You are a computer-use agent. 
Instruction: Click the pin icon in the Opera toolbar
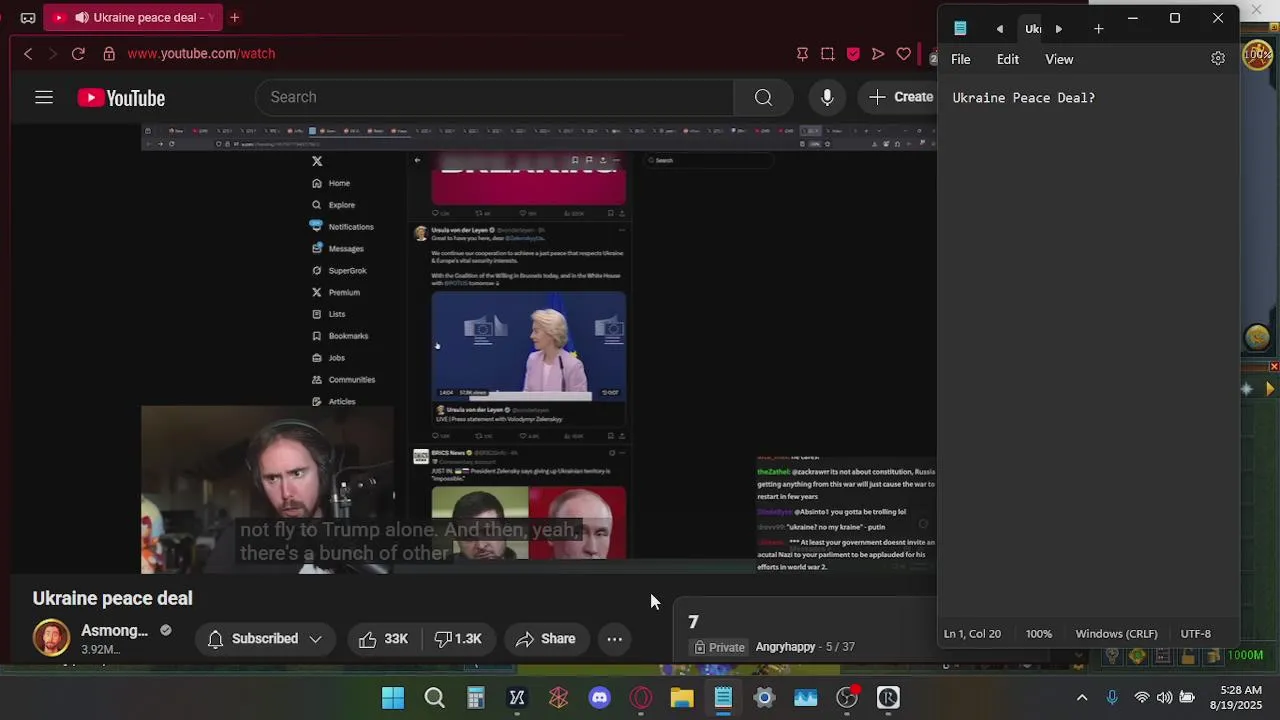coord(802,54)
